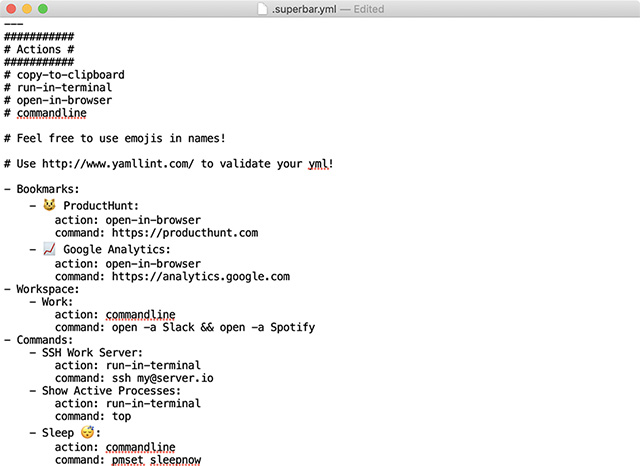640x466 pixels.
Task: Click the document icon in title bar
Action: 262,9
